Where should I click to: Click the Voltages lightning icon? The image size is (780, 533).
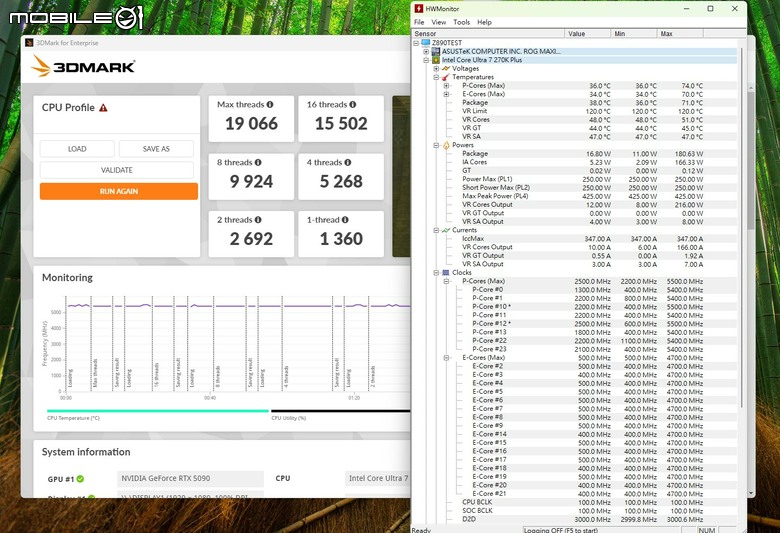click(x=446, y=68)
